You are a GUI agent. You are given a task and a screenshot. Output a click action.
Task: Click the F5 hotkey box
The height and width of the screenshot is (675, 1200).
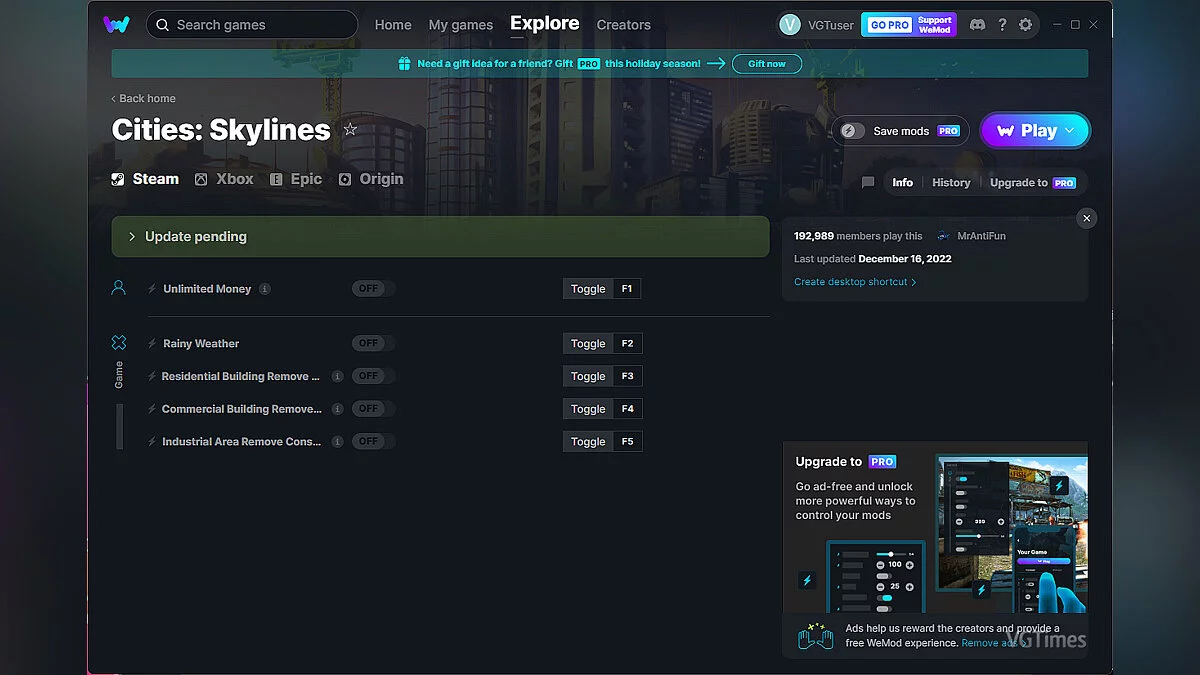(x=627, y=442)
